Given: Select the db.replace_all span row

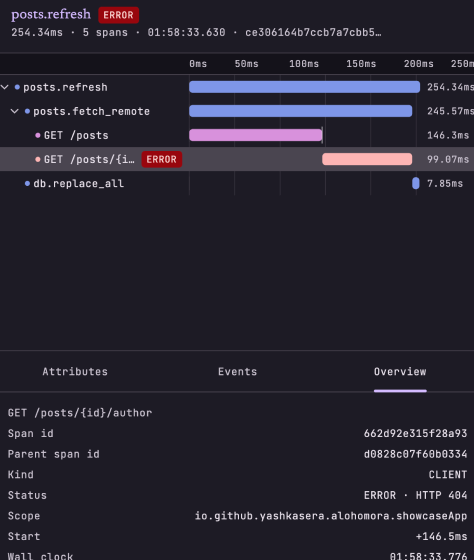Looking at the screenshot, I should click(237, 184).
